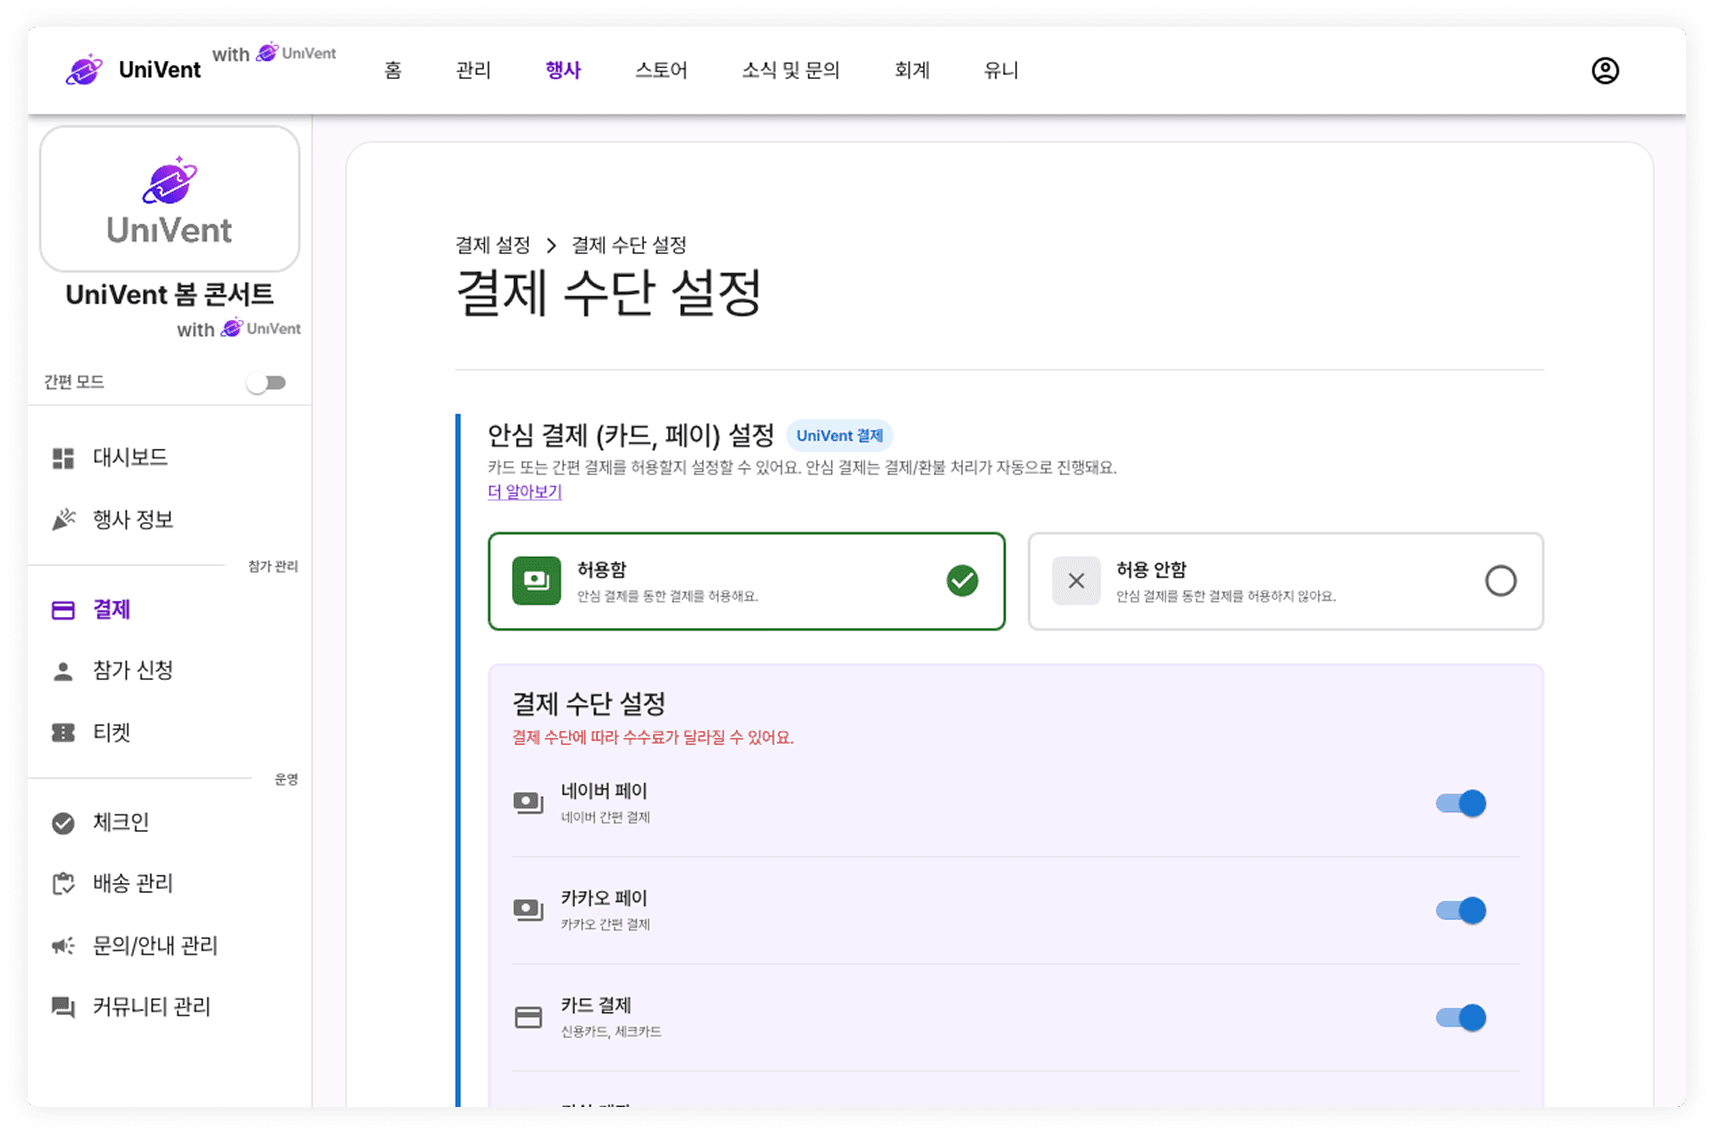Open the user account profile icon
This screenshot has width=1713, height=1134.
pyautogui.click(x=1605, y=71)
